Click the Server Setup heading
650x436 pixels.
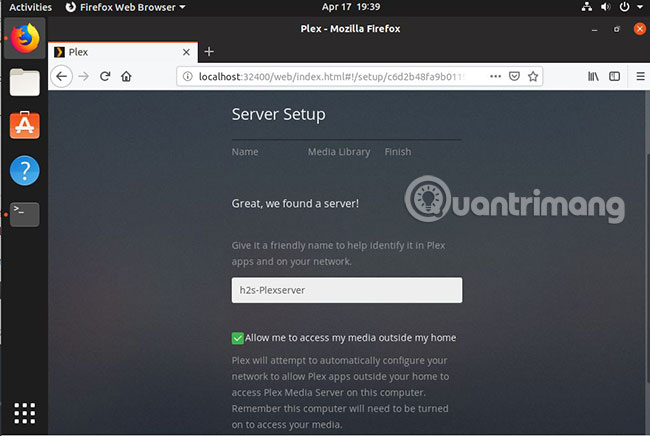pos(279,115)
